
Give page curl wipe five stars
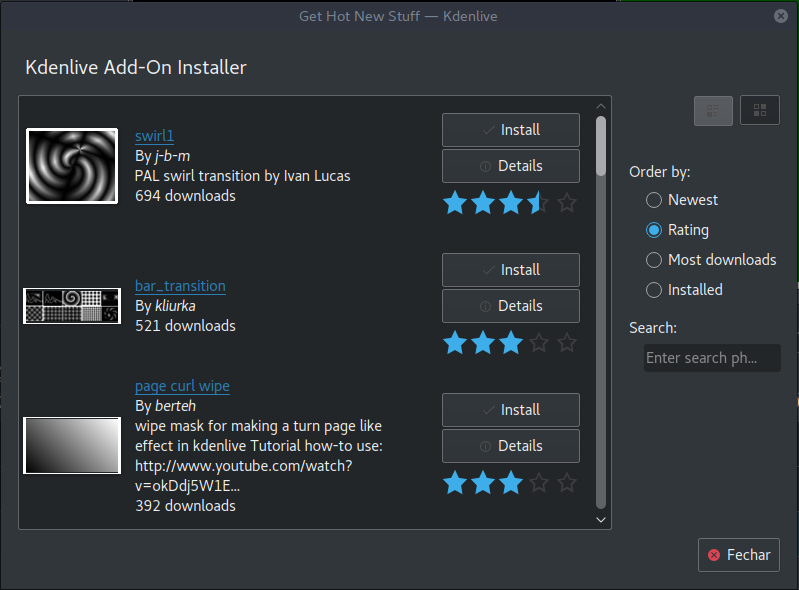click(x=567, y=483)
